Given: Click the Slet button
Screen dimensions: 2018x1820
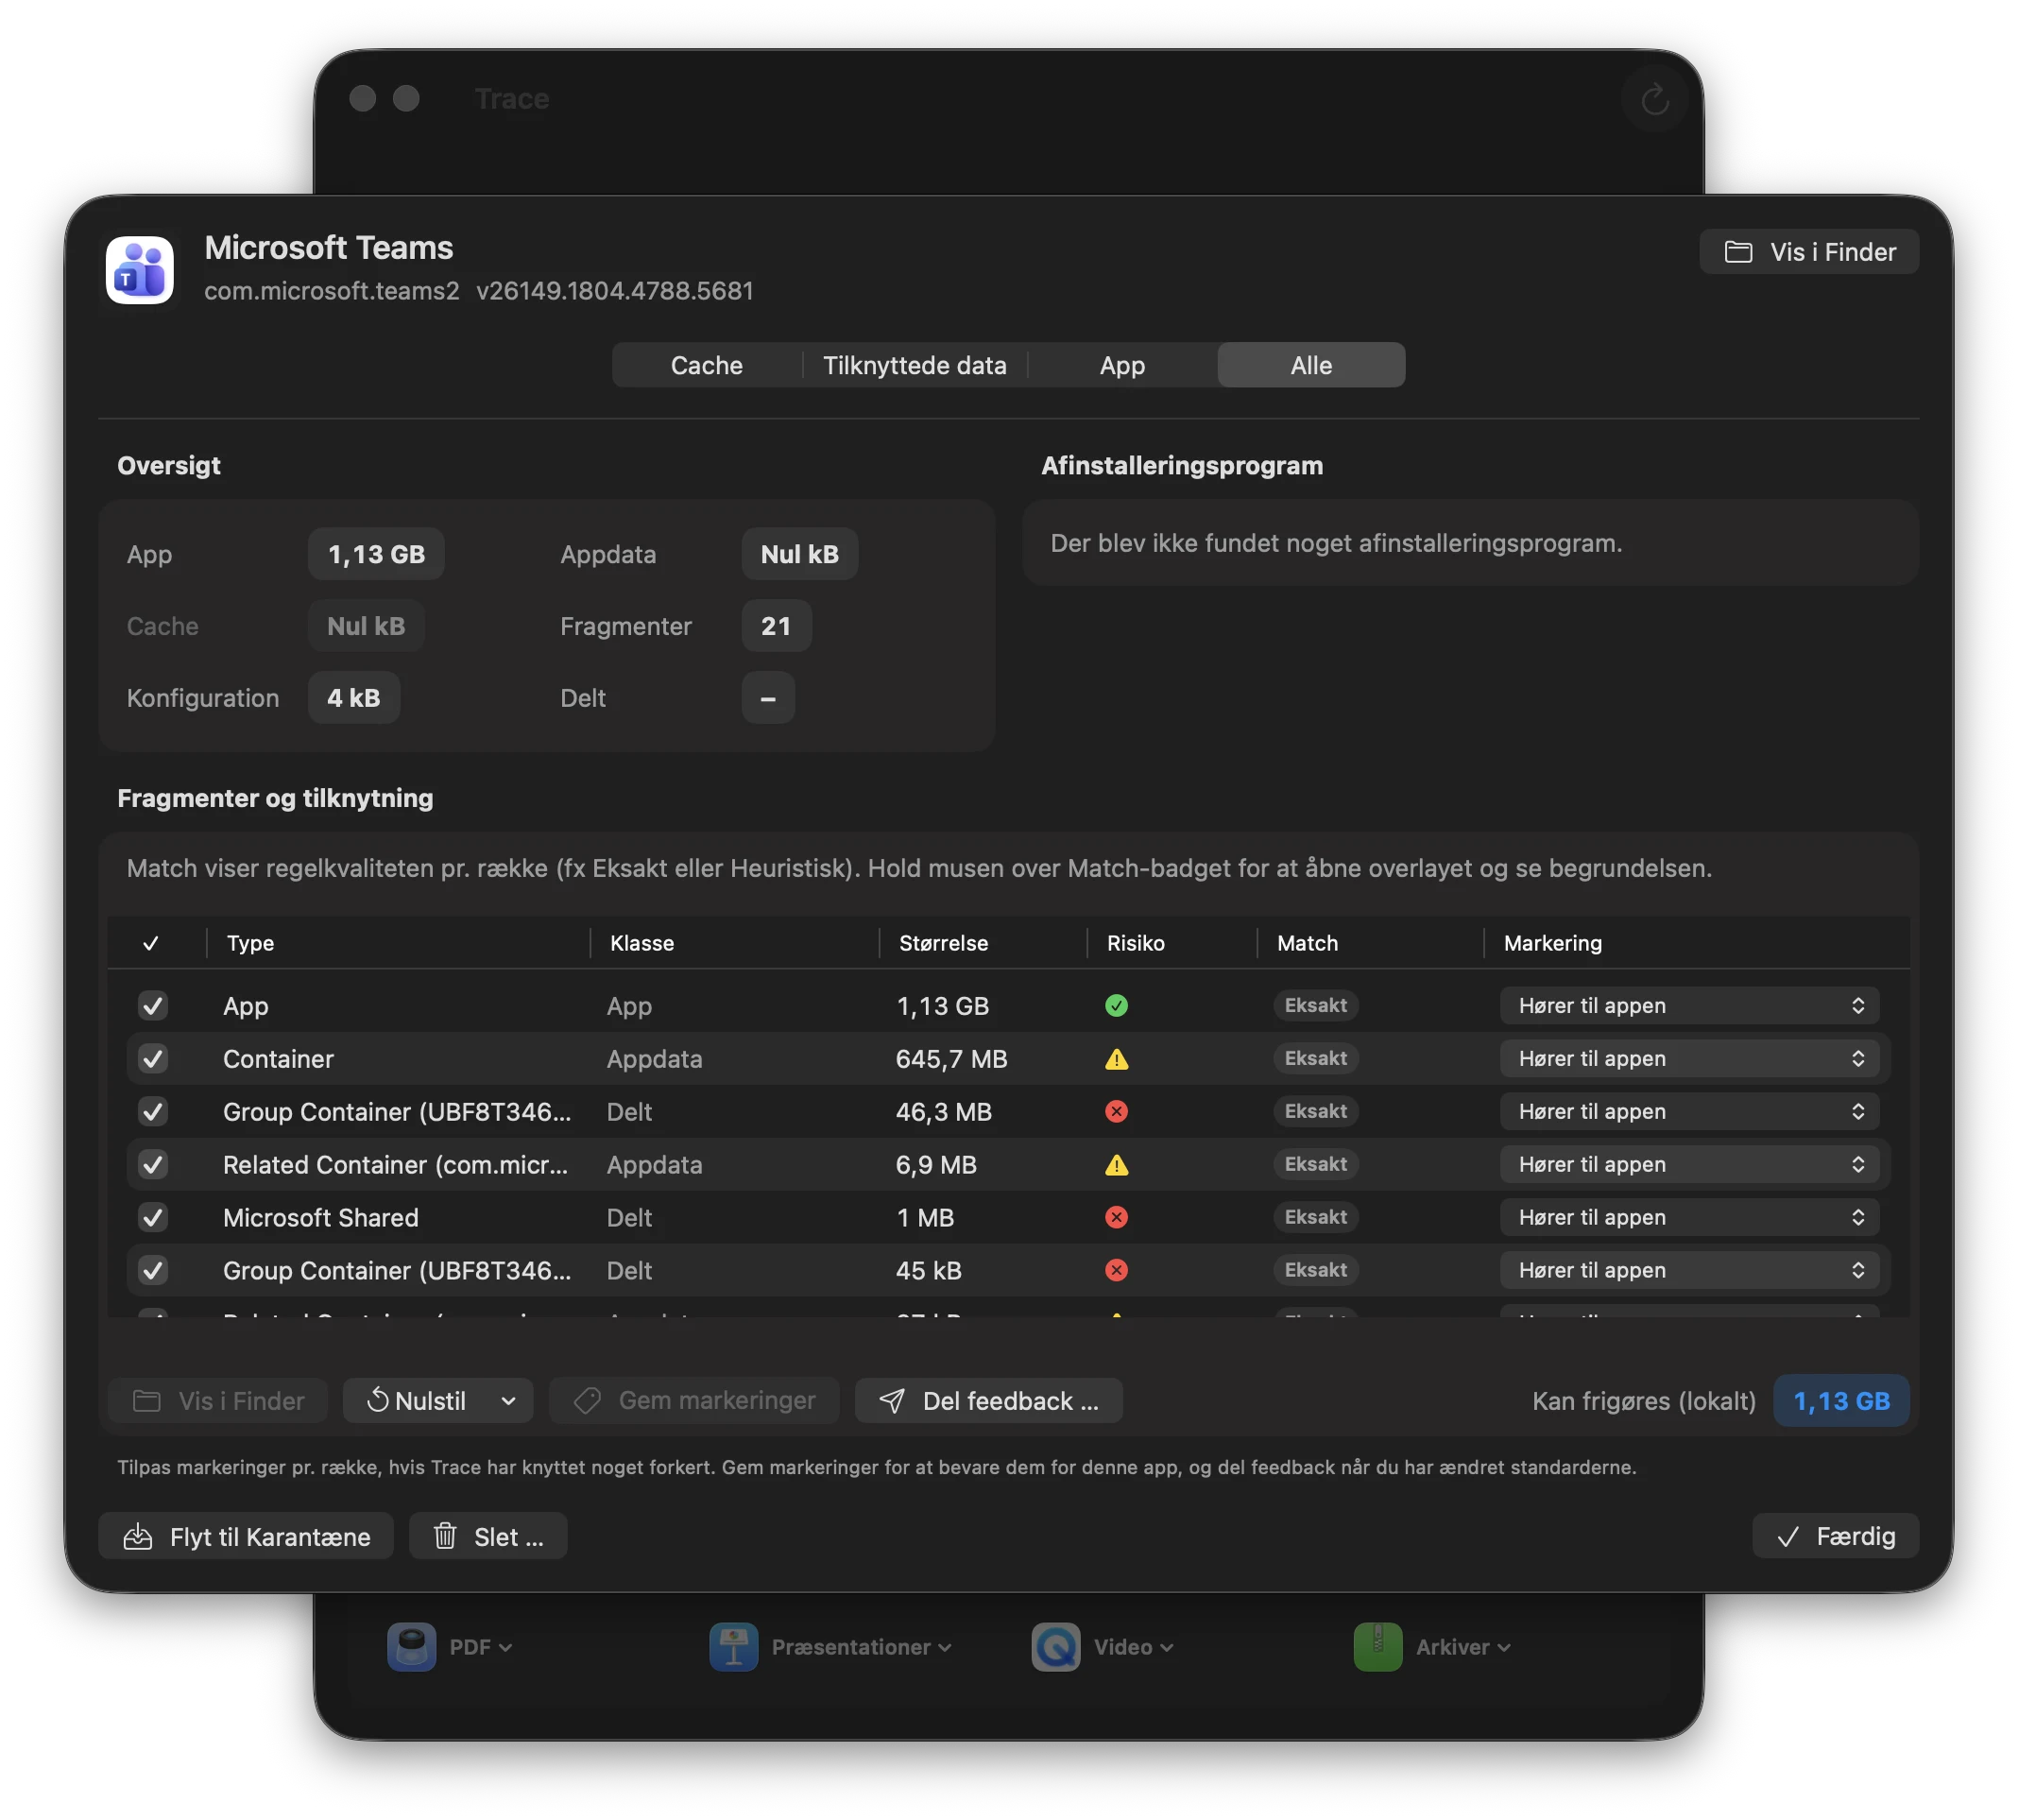Looking at the screenshot, I should point(488,1536).
